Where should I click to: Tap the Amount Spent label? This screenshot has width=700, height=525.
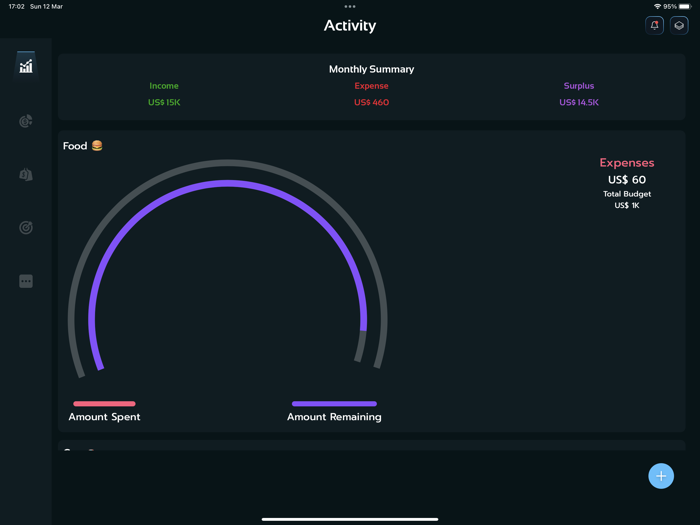[104, 417]
